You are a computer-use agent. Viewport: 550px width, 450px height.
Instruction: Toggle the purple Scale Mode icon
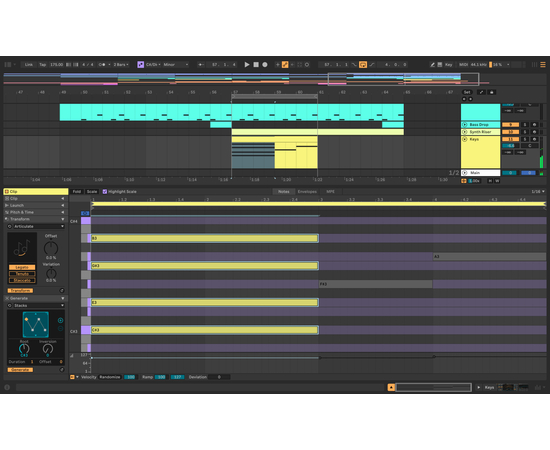[140, 65]
